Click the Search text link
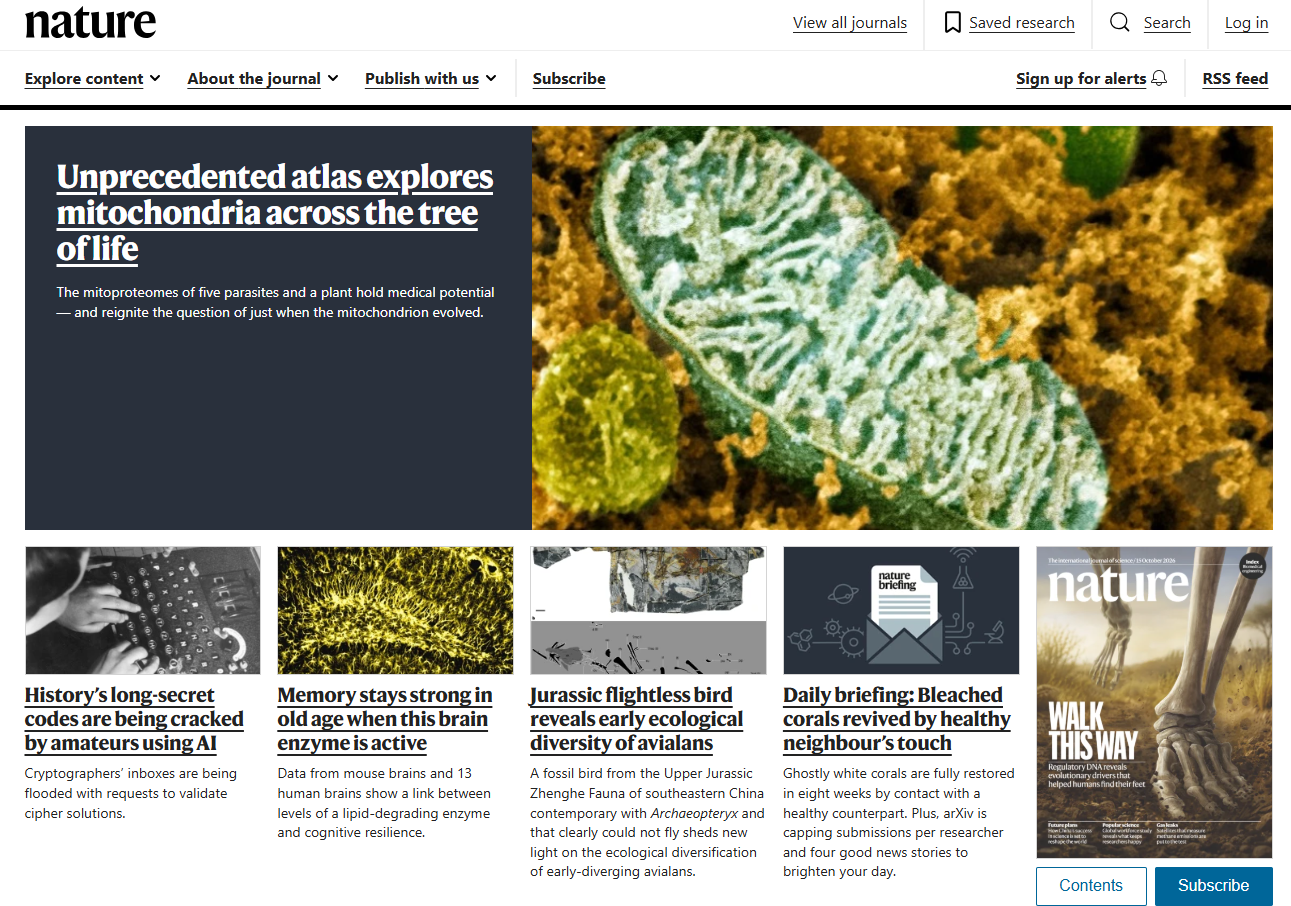Image resolution: width=1291 pixels, height=906 pixels. click(x=1167, y=23)
